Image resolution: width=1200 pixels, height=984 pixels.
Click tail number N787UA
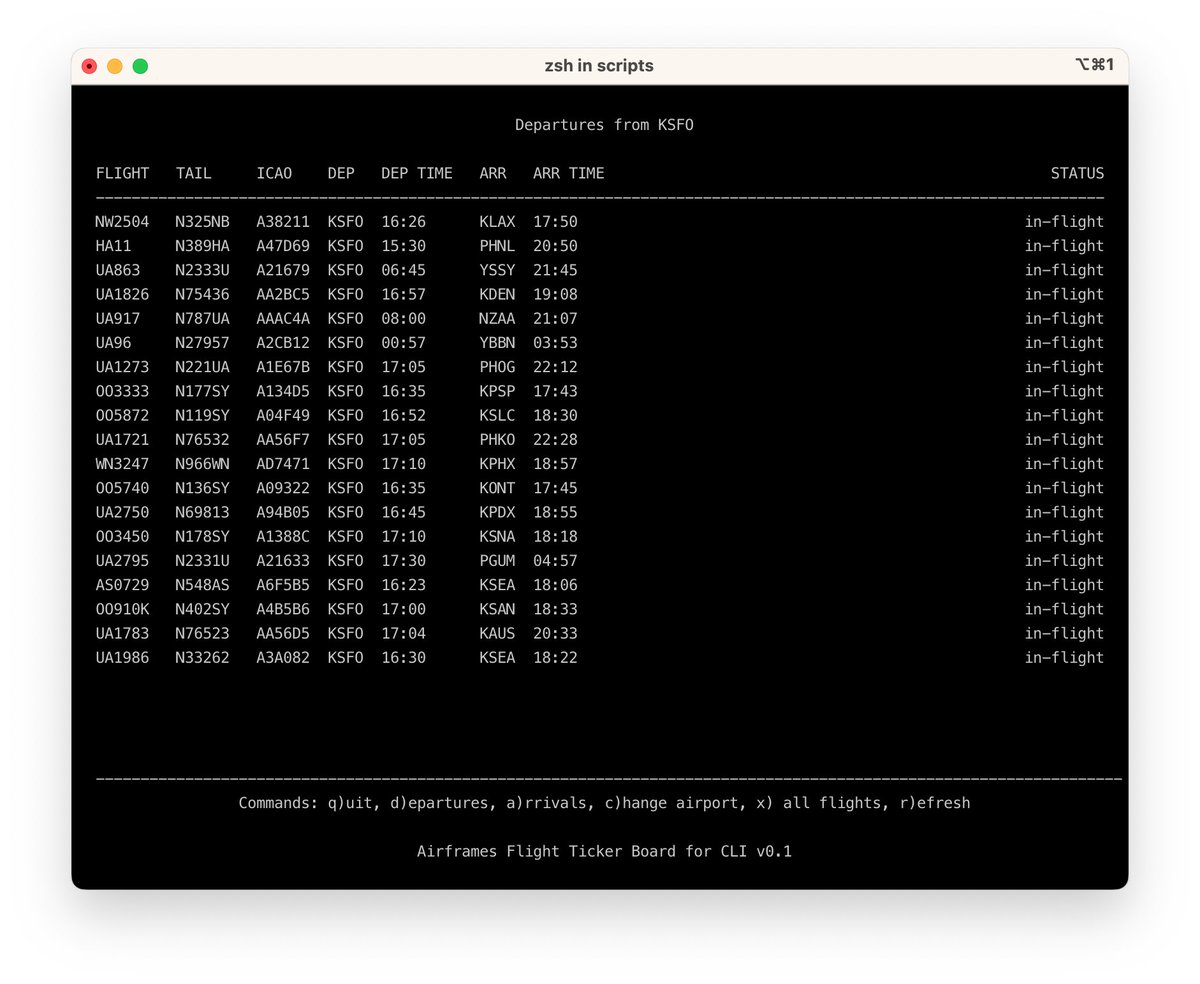point(203,318)
